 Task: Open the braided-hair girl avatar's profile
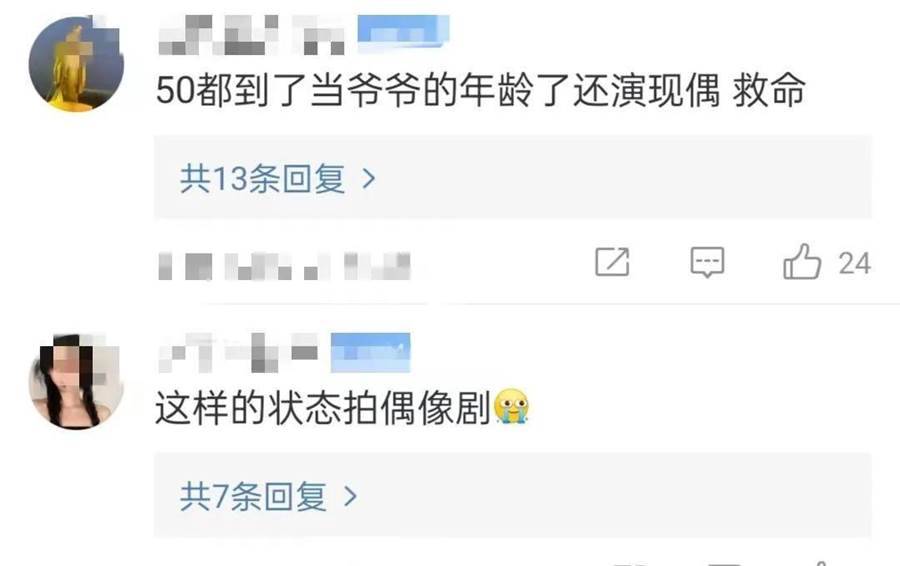[76, 381]
